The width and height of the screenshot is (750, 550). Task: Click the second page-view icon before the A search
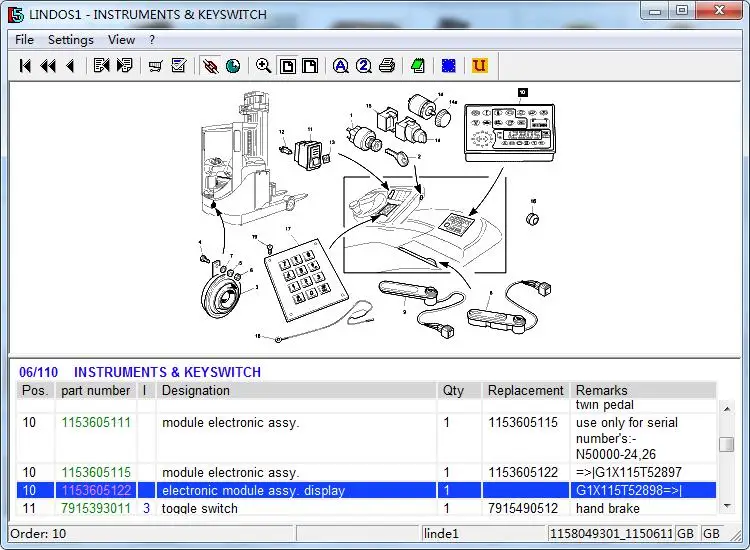click(310, 66)
